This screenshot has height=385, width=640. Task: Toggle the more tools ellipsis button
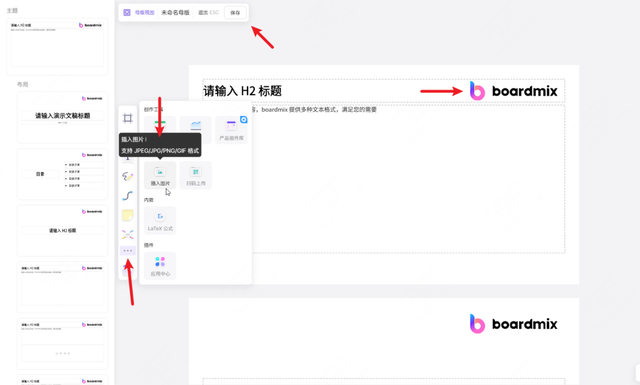[127, 251]
